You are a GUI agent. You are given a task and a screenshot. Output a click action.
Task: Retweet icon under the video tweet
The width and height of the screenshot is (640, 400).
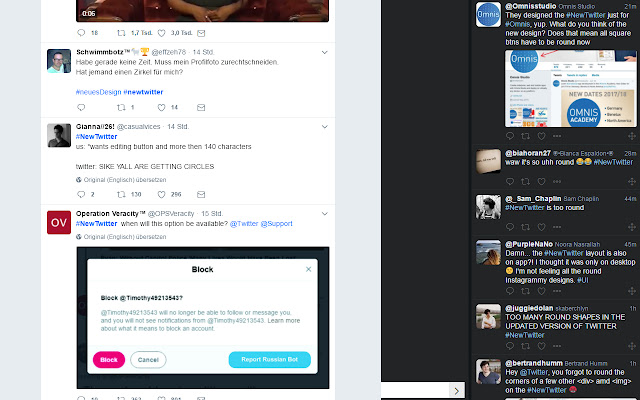[x=121, y=33]
